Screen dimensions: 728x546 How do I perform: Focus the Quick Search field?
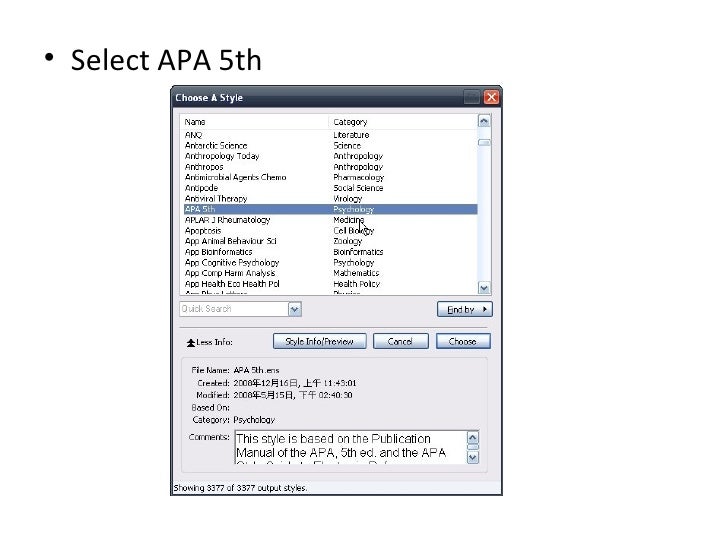[234, 309]
